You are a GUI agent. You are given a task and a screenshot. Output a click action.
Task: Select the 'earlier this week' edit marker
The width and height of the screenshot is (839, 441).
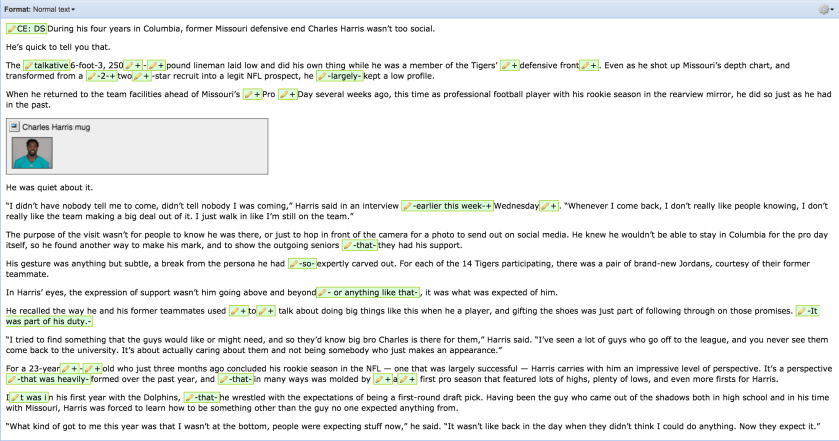tap(447, 206)
